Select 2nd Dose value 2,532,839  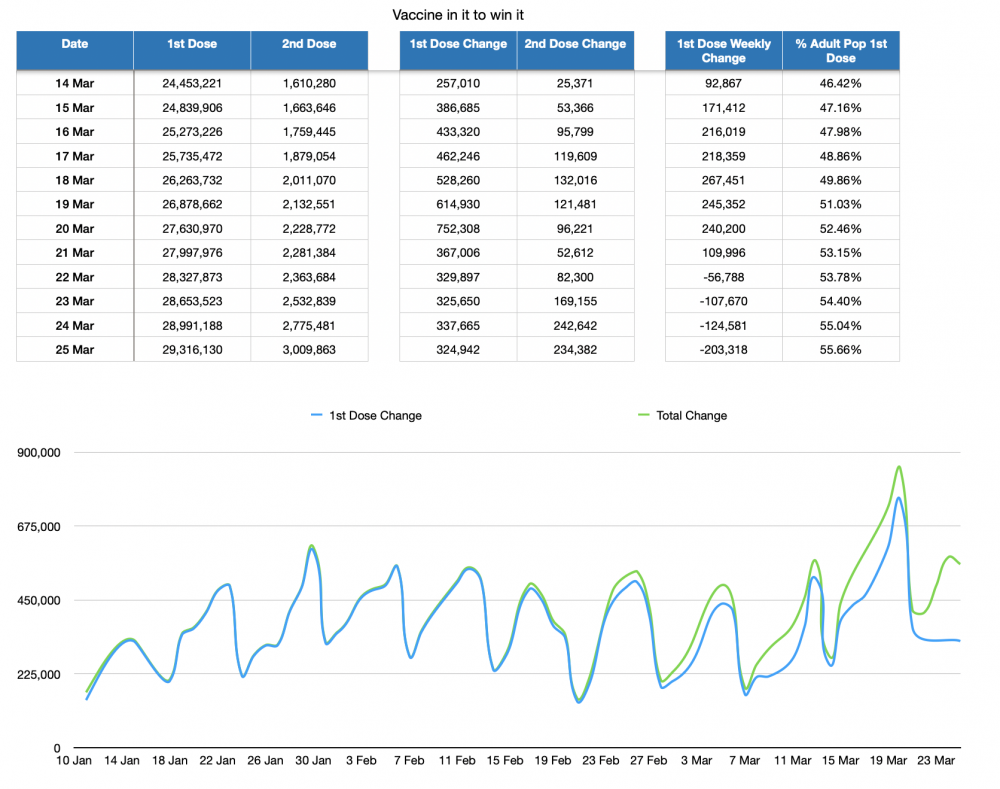pos(309,301)
